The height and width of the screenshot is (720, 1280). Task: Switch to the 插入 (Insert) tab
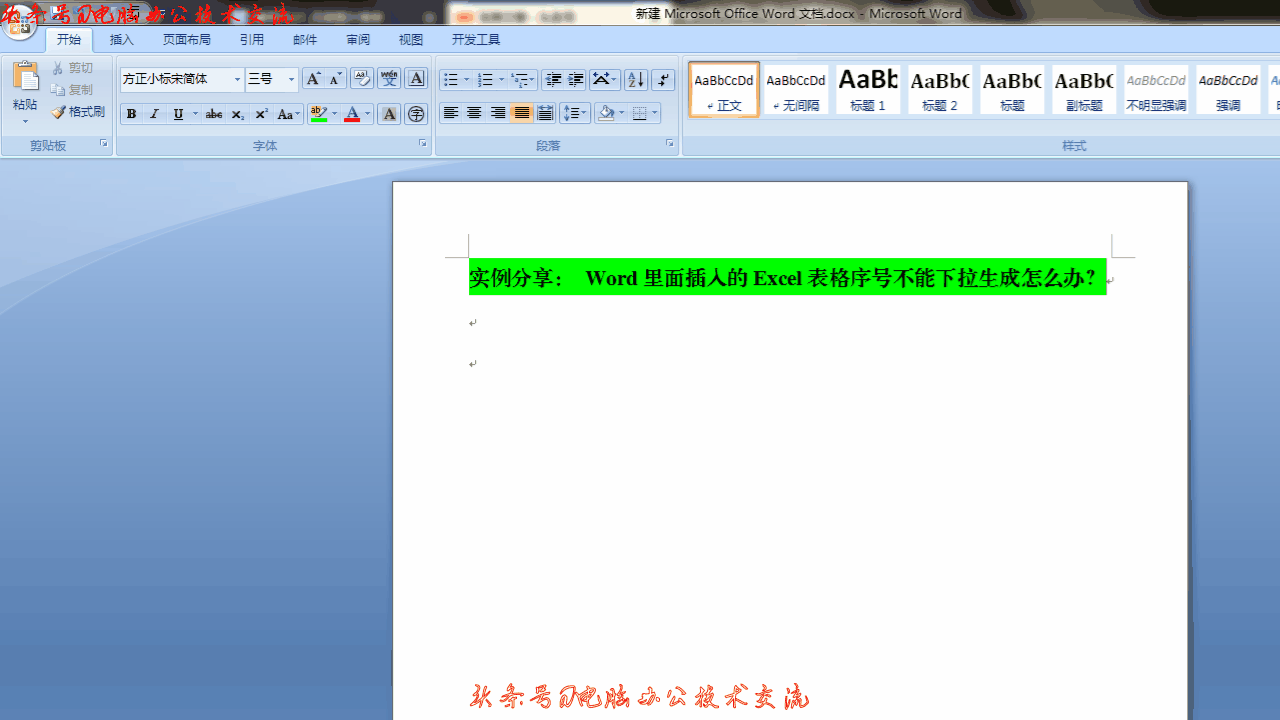coord(122,40)
